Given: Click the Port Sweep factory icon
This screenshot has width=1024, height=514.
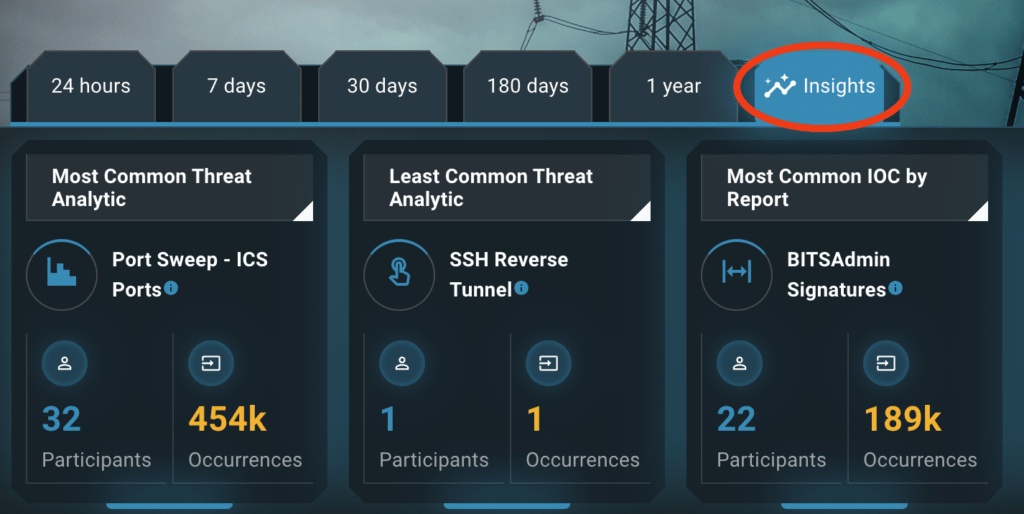Looking at the screenshot, I should (x=61, y=274).
